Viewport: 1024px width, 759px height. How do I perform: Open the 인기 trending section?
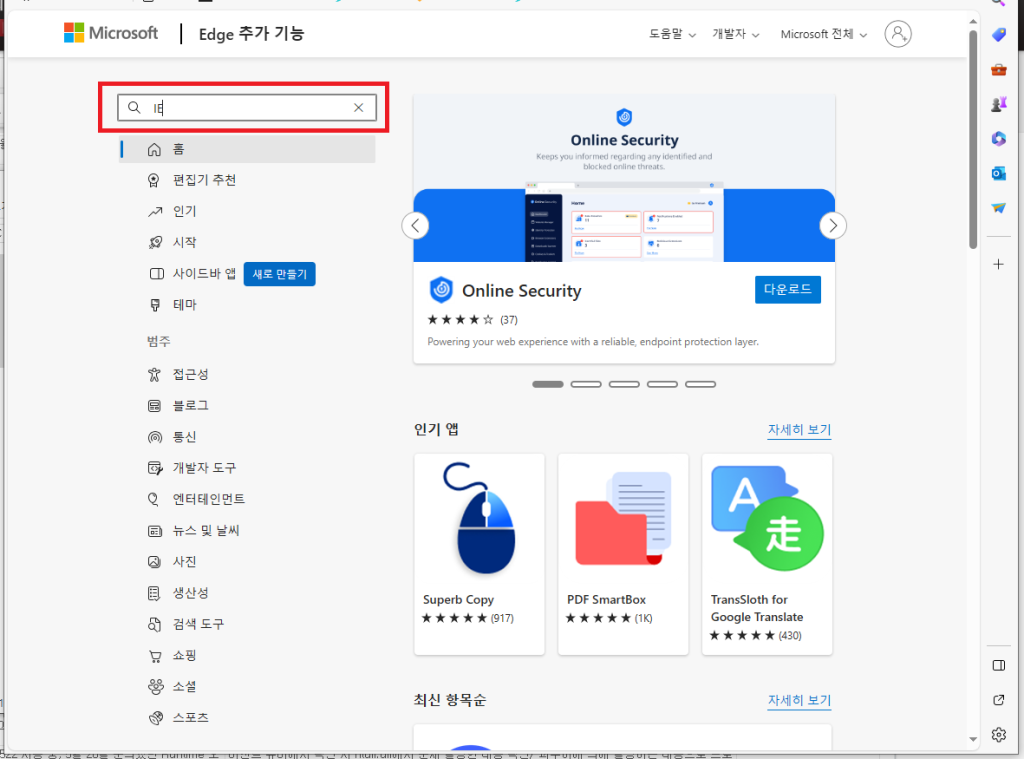pos(184,211)
